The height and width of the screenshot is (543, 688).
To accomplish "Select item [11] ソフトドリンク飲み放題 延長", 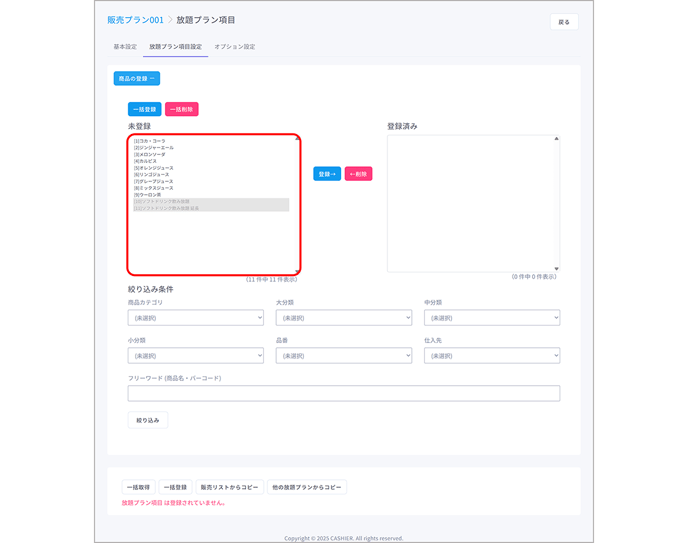I will tap(211, 208).
